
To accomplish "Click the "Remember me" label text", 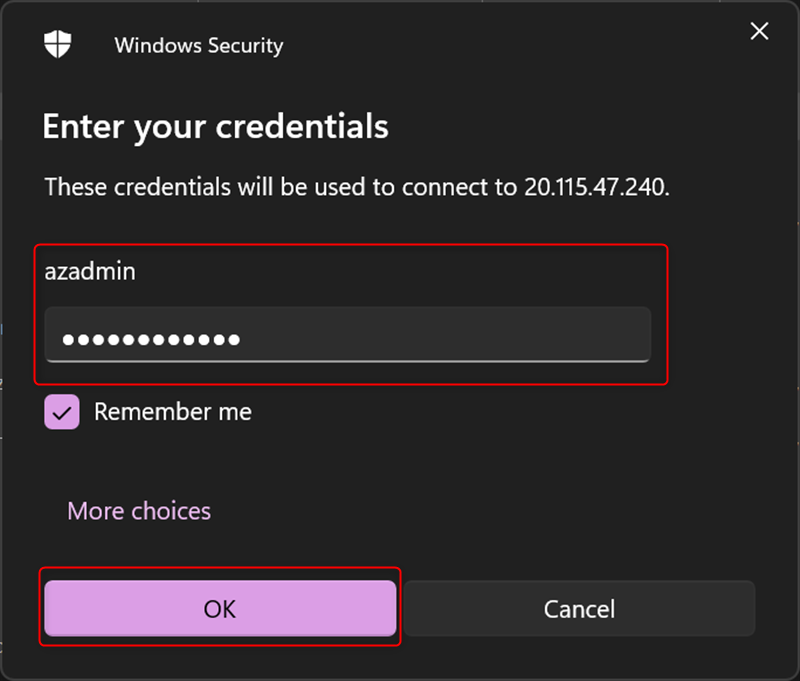I will click(x=172, y=412).
